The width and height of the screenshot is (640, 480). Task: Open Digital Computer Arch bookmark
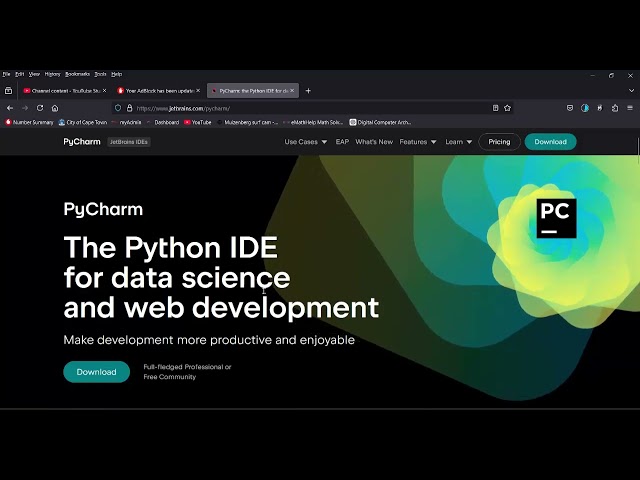click(x=380, y=122)
